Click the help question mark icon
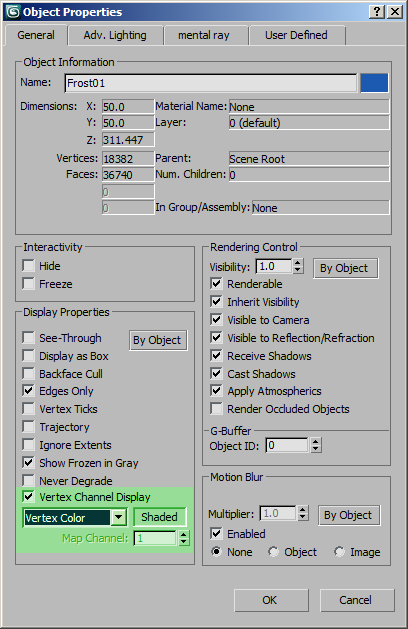 tap(377, 11)
